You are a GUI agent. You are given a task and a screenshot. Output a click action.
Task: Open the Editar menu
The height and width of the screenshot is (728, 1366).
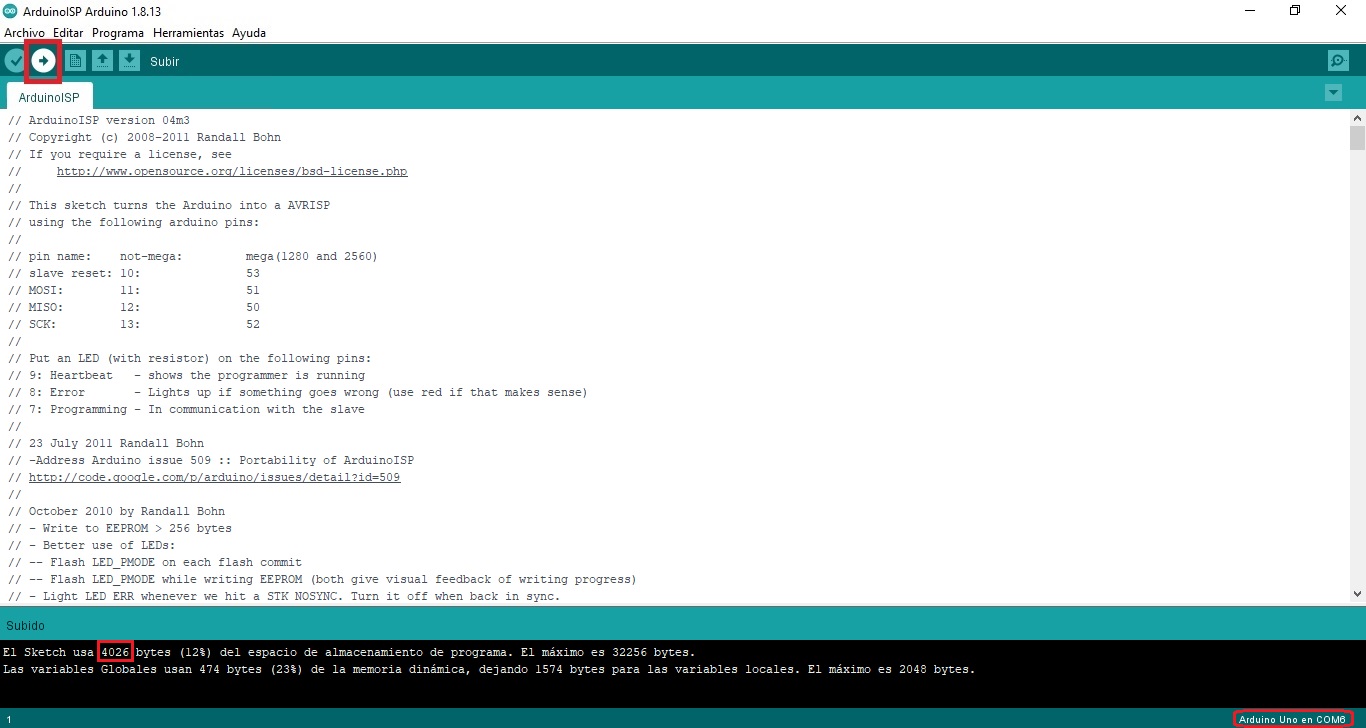[x=67, y=32]
